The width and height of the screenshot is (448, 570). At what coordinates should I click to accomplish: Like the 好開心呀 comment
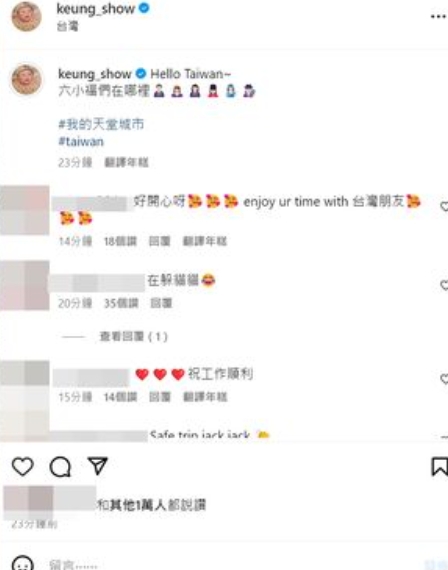444,206
